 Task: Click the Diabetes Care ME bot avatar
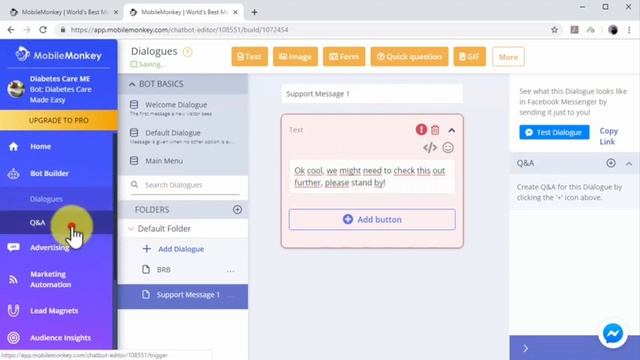tap(16, 89)
